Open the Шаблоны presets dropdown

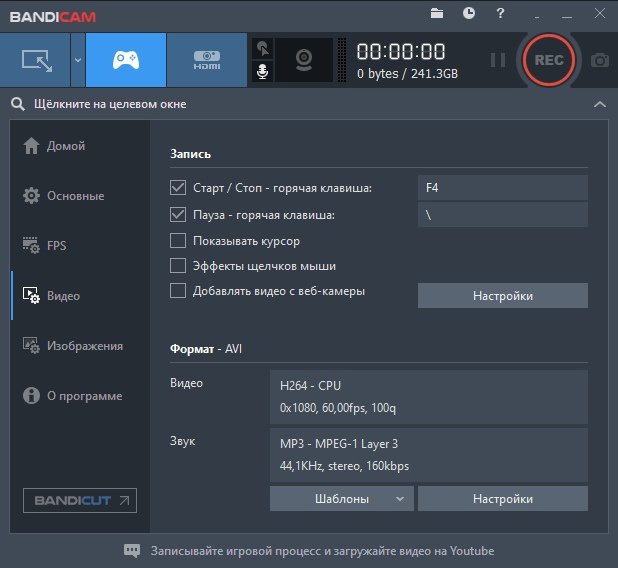point(341,498)
